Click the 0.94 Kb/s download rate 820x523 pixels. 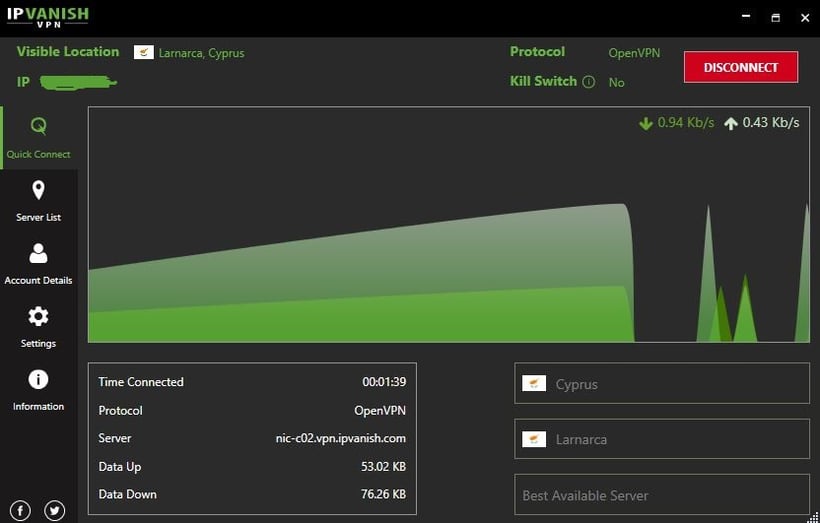pos(686,122)
